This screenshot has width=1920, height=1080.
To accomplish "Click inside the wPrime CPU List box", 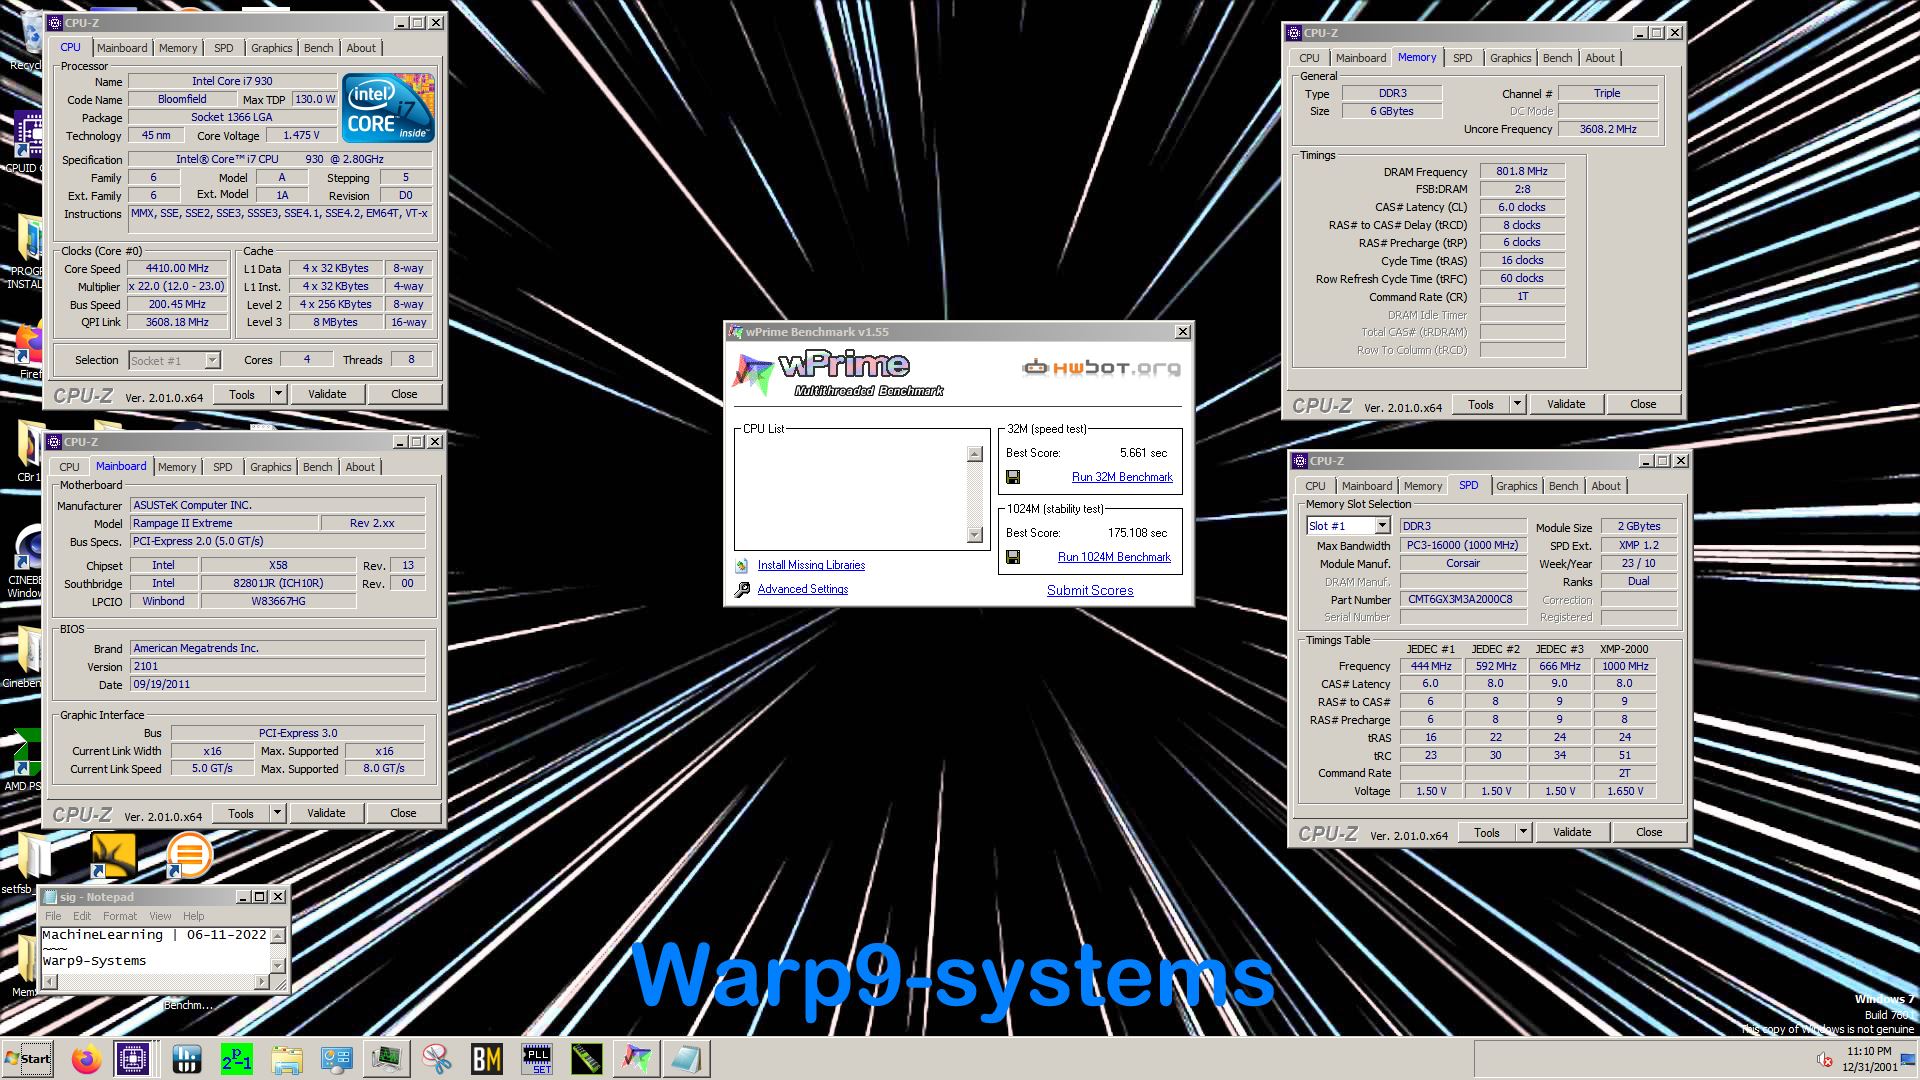I will click(852, 494).
